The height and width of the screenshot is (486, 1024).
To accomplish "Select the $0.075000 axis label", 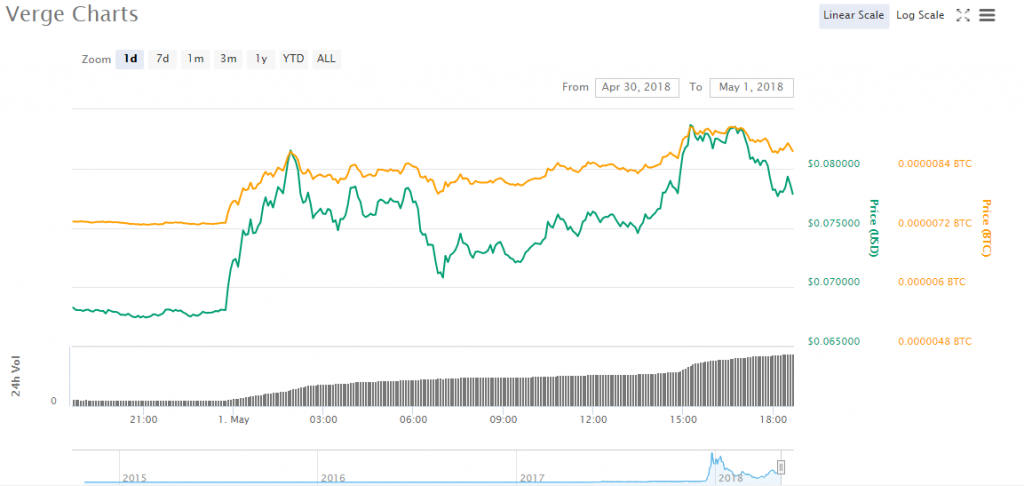I will coord(833,223).
